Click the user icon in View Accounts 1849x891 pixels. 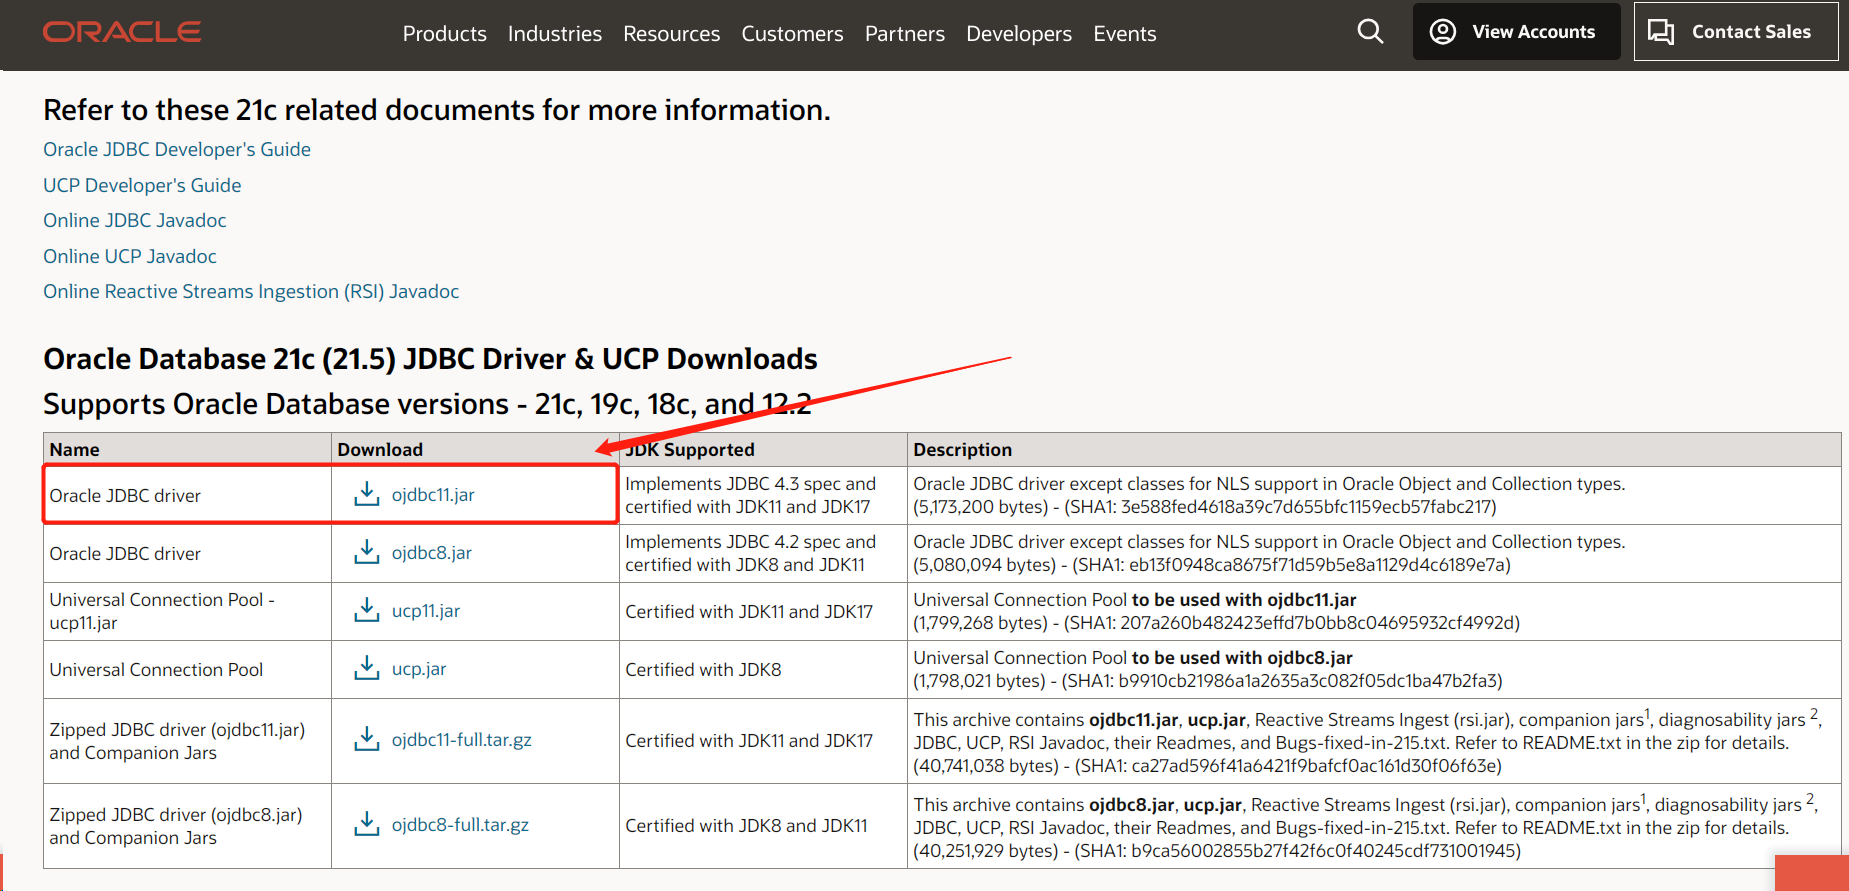1443,32
